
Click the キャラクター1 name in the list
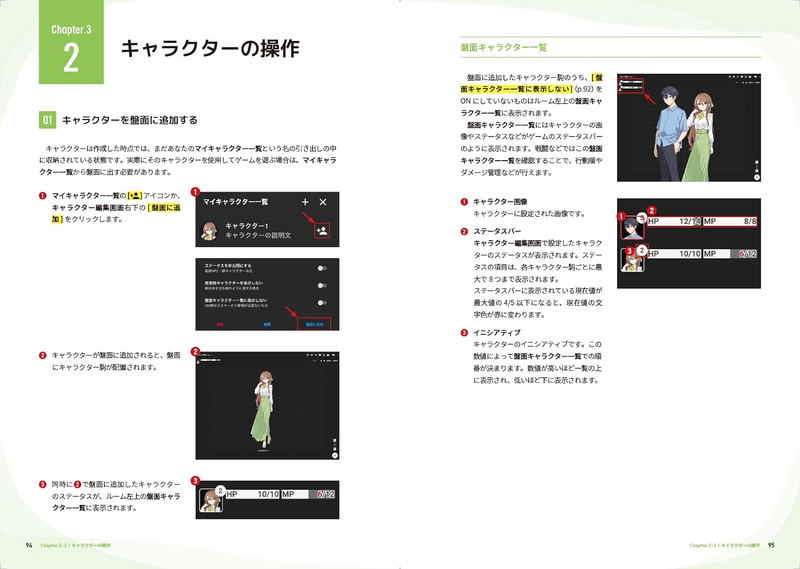coord(246,226)
